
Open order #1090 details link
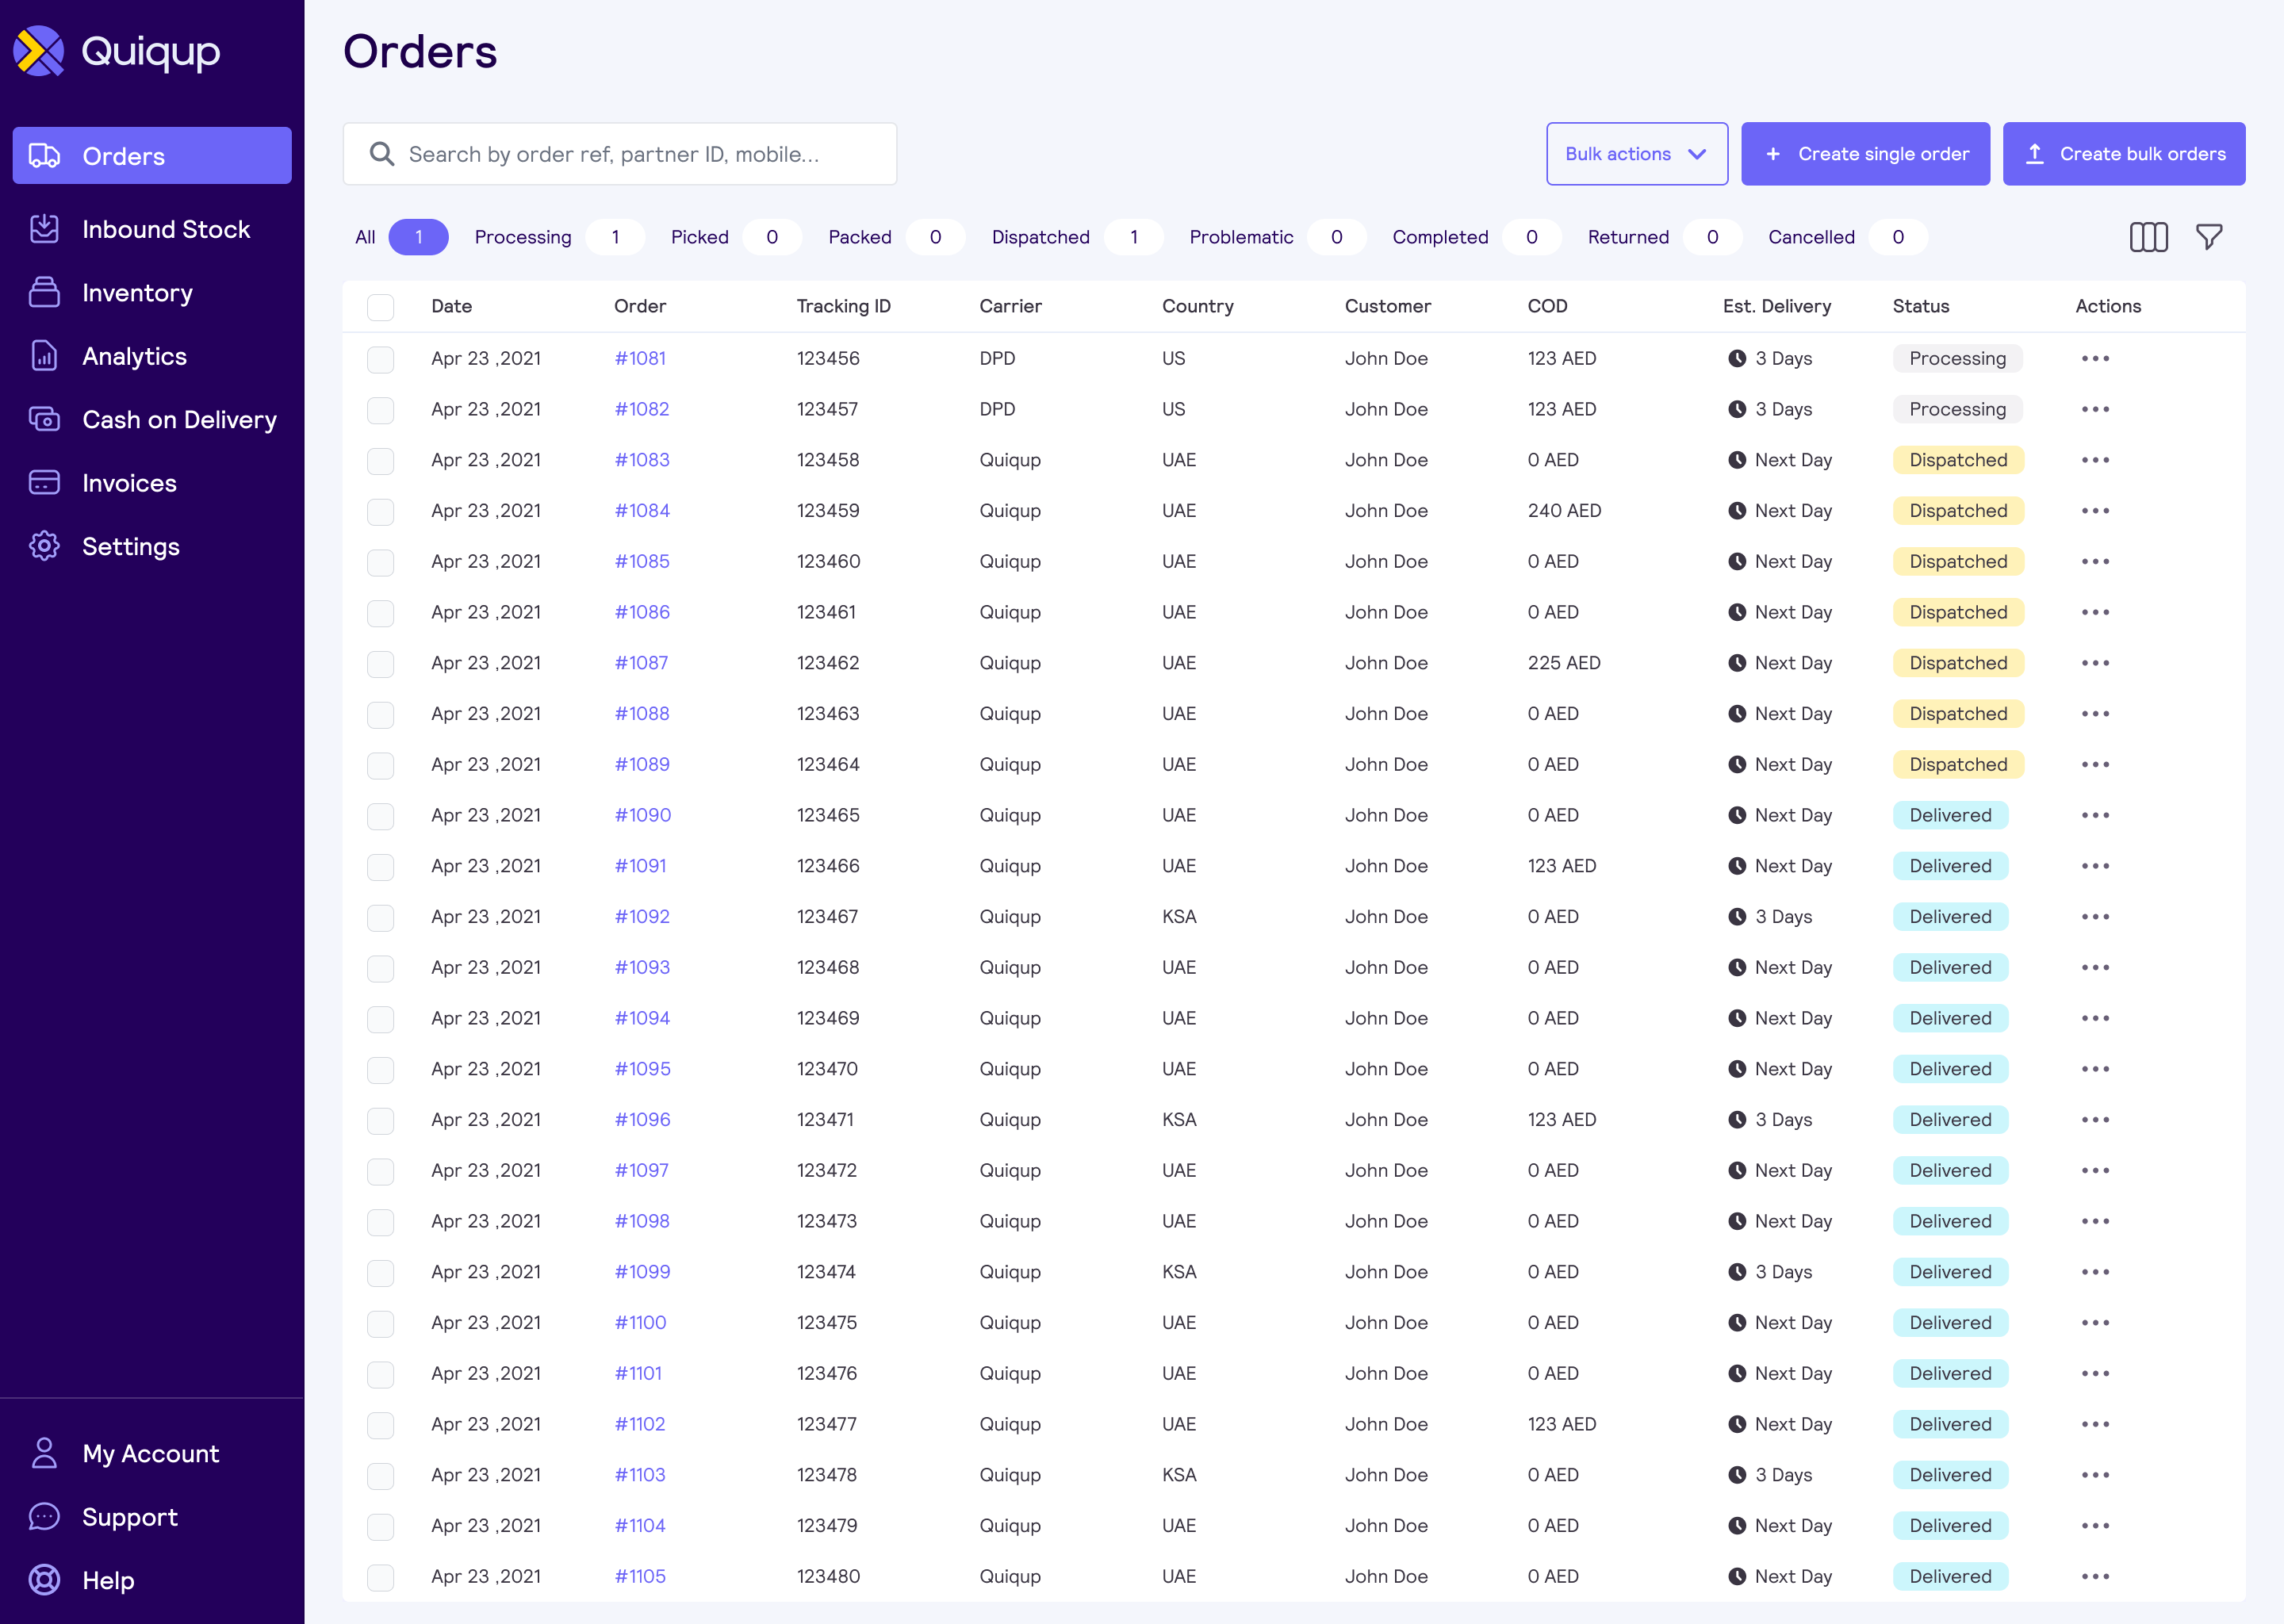tap(642, 815)
